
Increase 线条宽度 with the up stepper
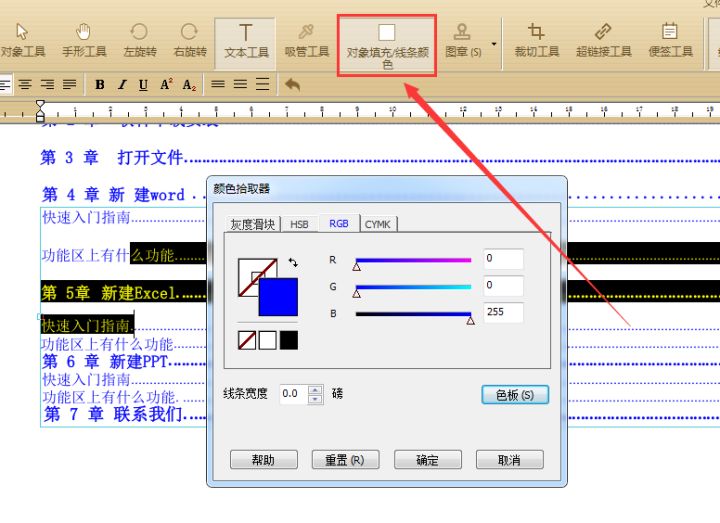(316, 389)
